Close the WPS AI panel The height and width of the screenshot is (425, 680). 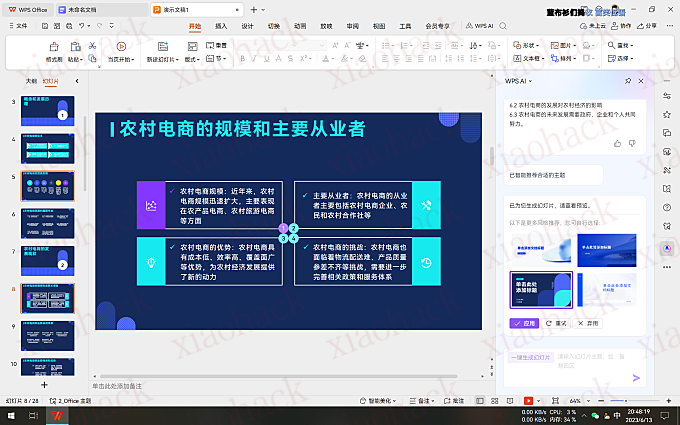(641, 81)
